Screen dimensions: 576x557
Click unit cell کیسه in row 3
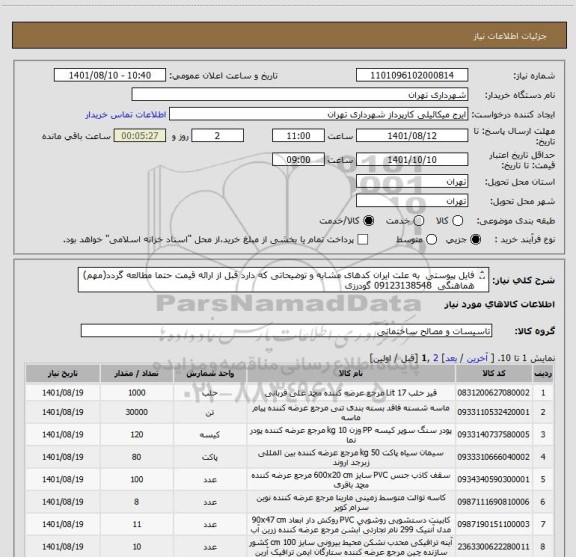(x=210, y=435)
